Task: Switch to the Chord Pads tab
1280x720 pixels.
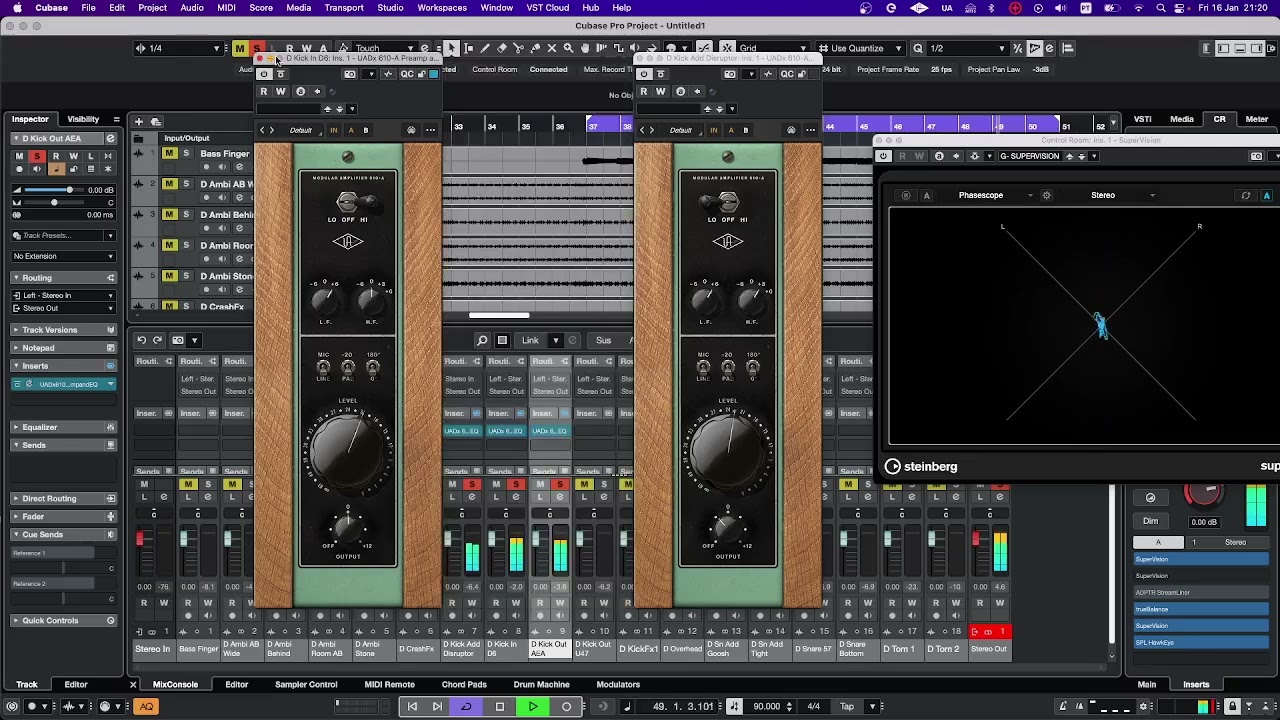Action: pyautogui.click(x=464, y=685)
